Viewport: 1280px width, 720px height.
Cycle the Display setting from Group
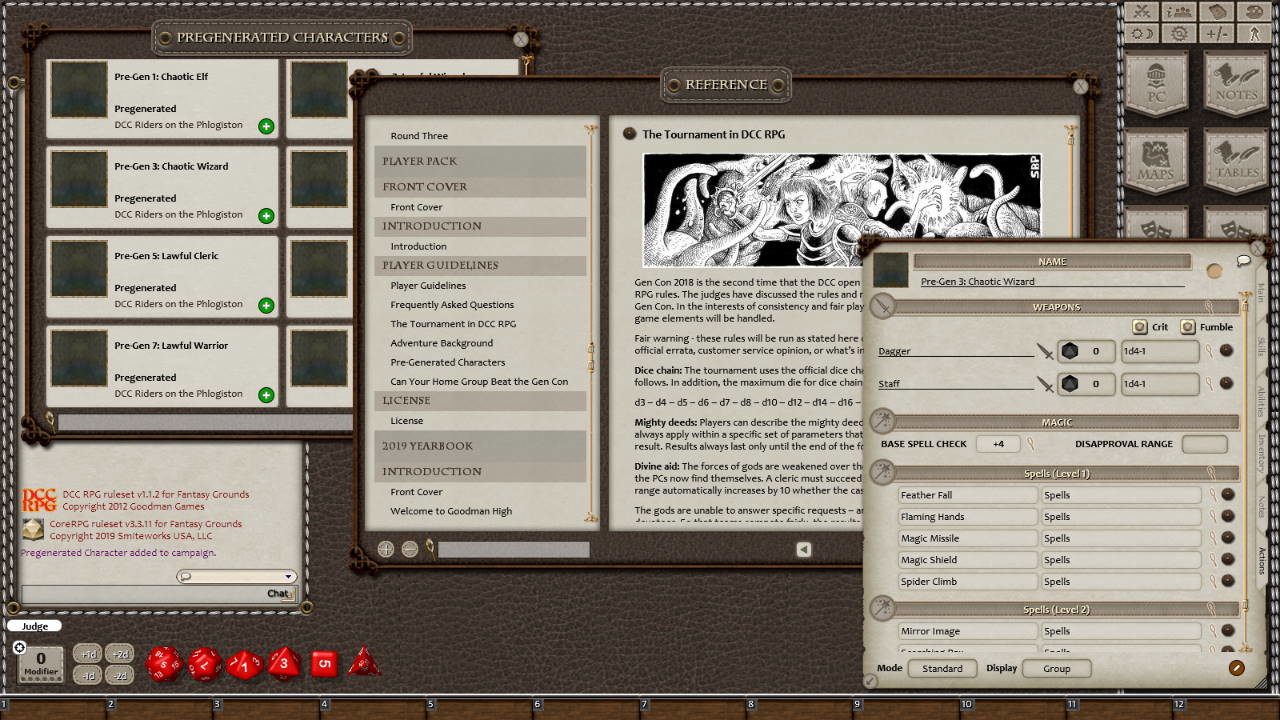pos(1056,668)
